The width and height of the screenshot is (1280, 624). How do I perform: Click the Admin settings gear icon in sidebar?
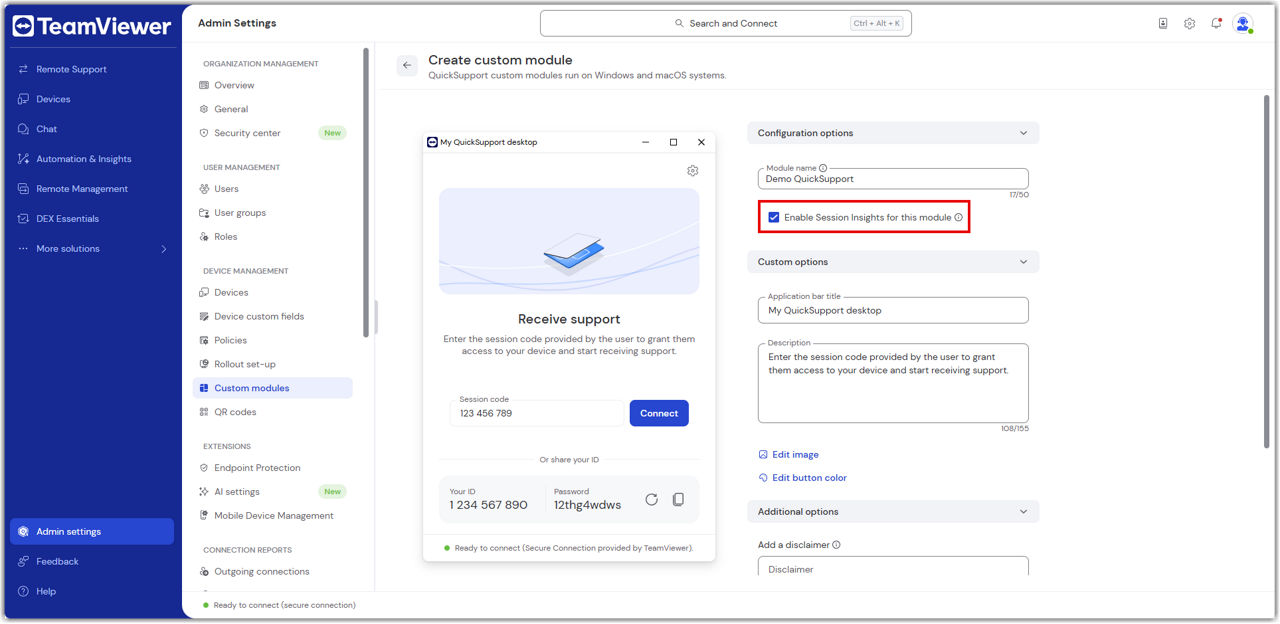(23, 532)
